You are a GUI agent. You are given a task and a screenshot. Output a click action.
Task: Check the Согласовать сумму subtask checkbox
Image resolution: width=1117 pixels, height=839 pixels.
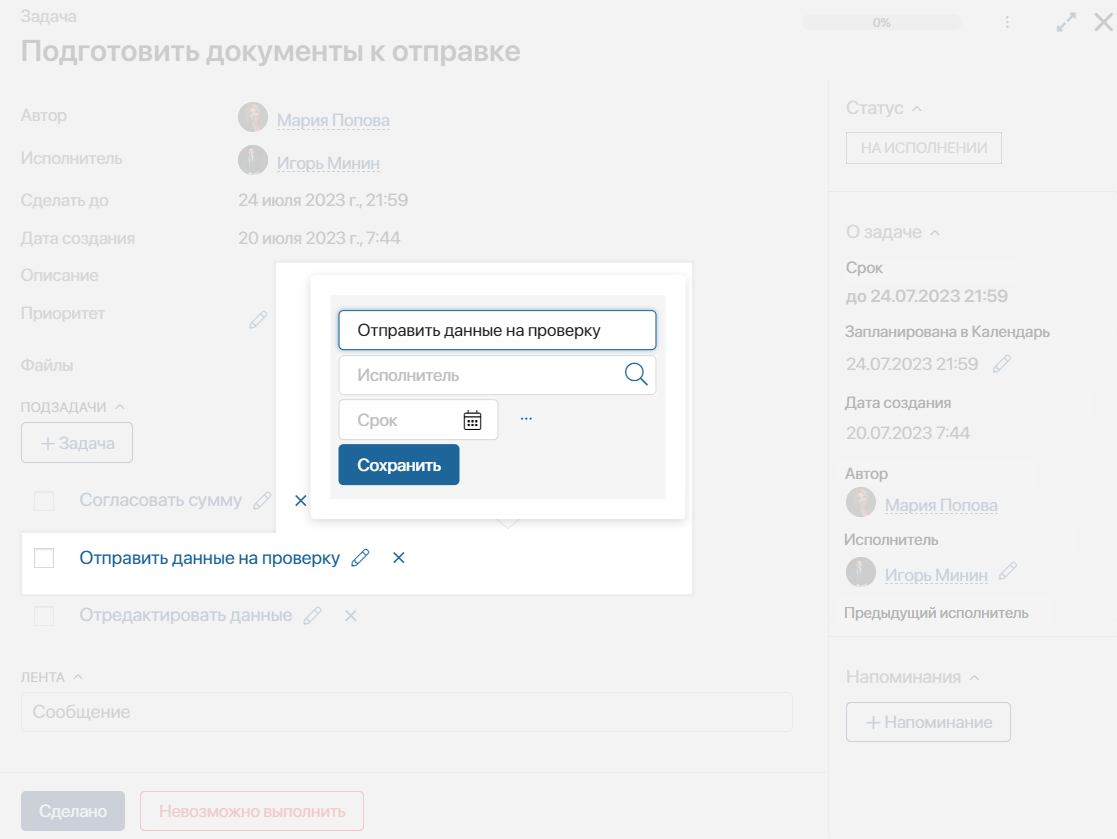point(44,501)
